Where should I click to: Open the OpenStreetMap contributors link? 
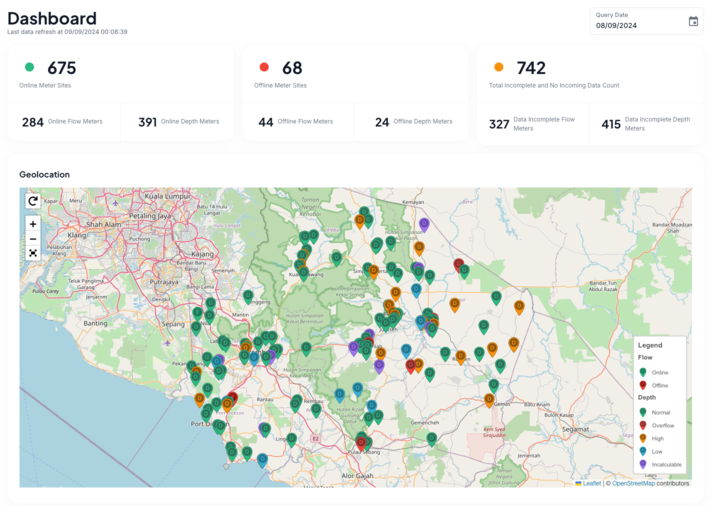[x=633, y=483]
